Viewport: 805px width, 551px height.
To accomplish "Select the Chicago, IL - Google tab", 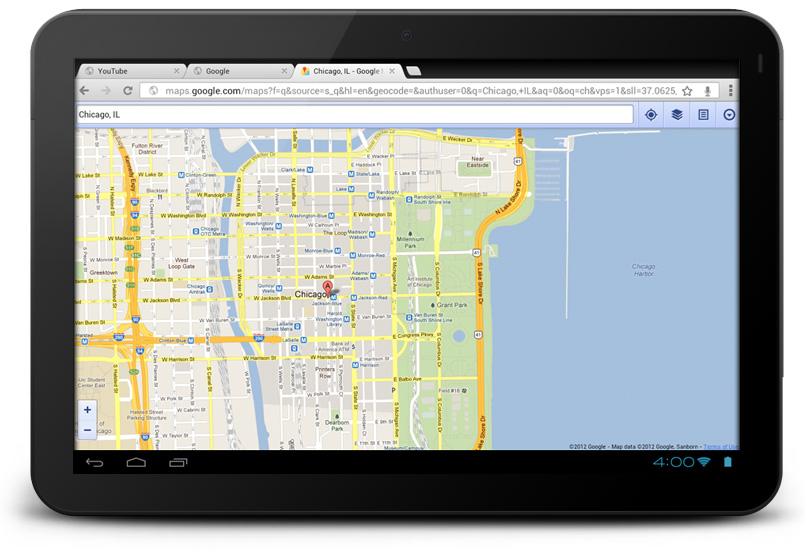I will point(348,71).
